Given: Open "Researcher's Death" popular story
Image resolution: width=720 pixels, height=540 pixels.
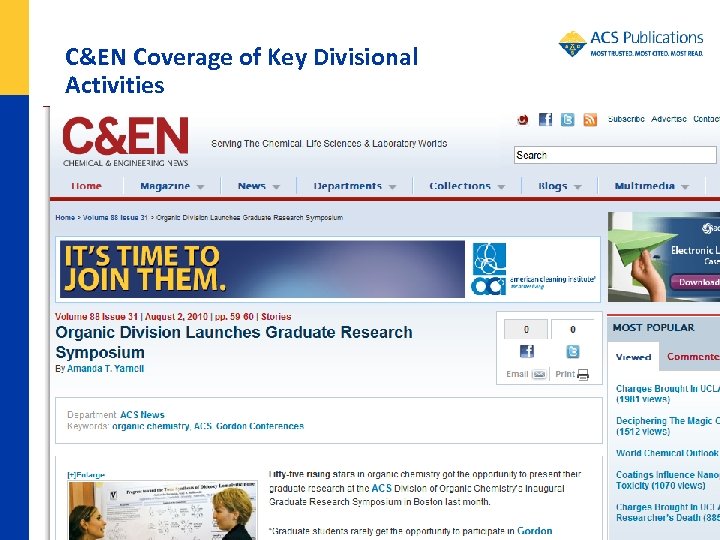Looking at the screenshot, I should click(668, 512).
